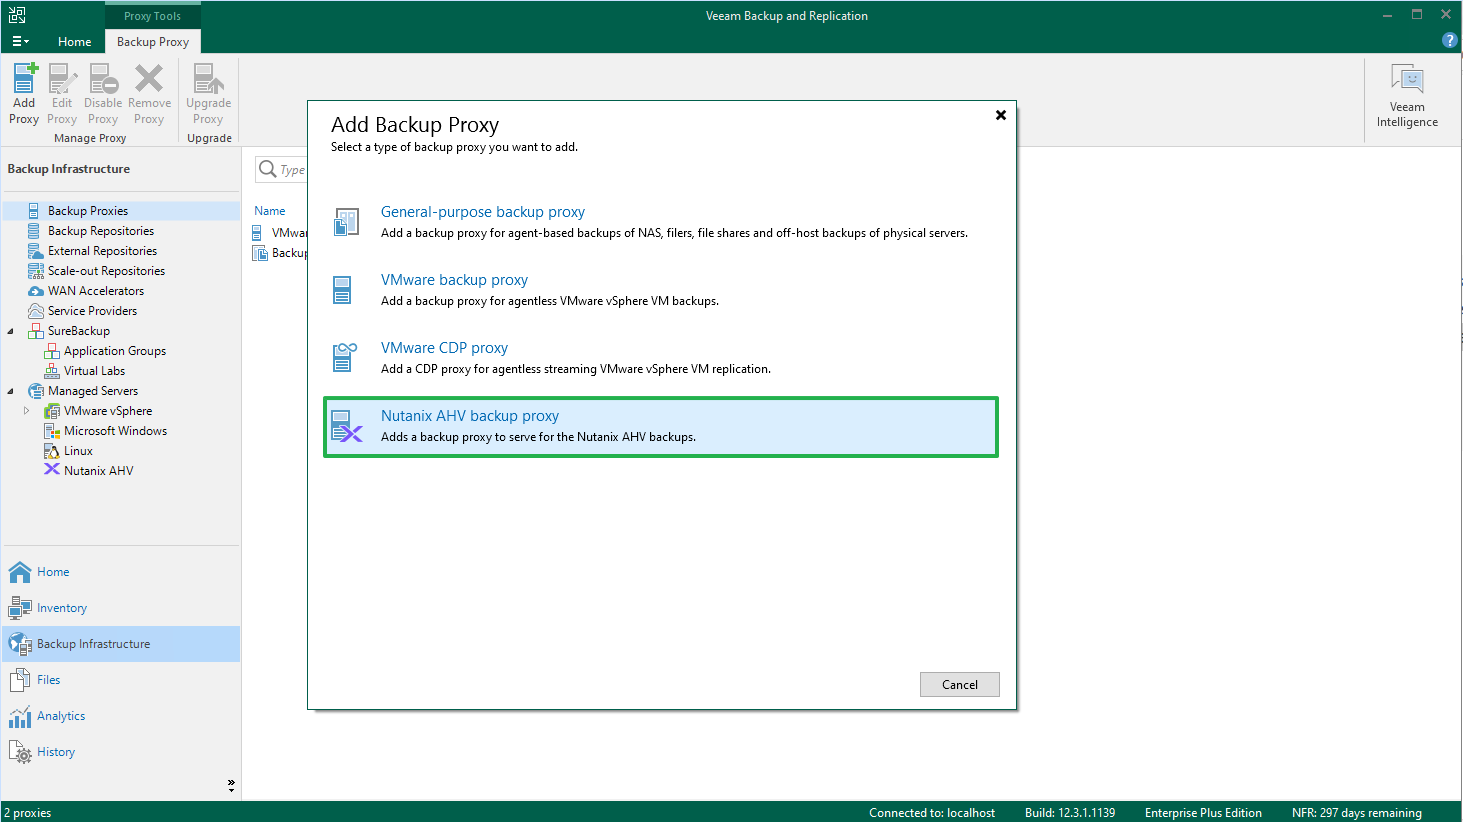
Task: Select the Backup Proxy ribbon tab
Action: tap(153, 41)
